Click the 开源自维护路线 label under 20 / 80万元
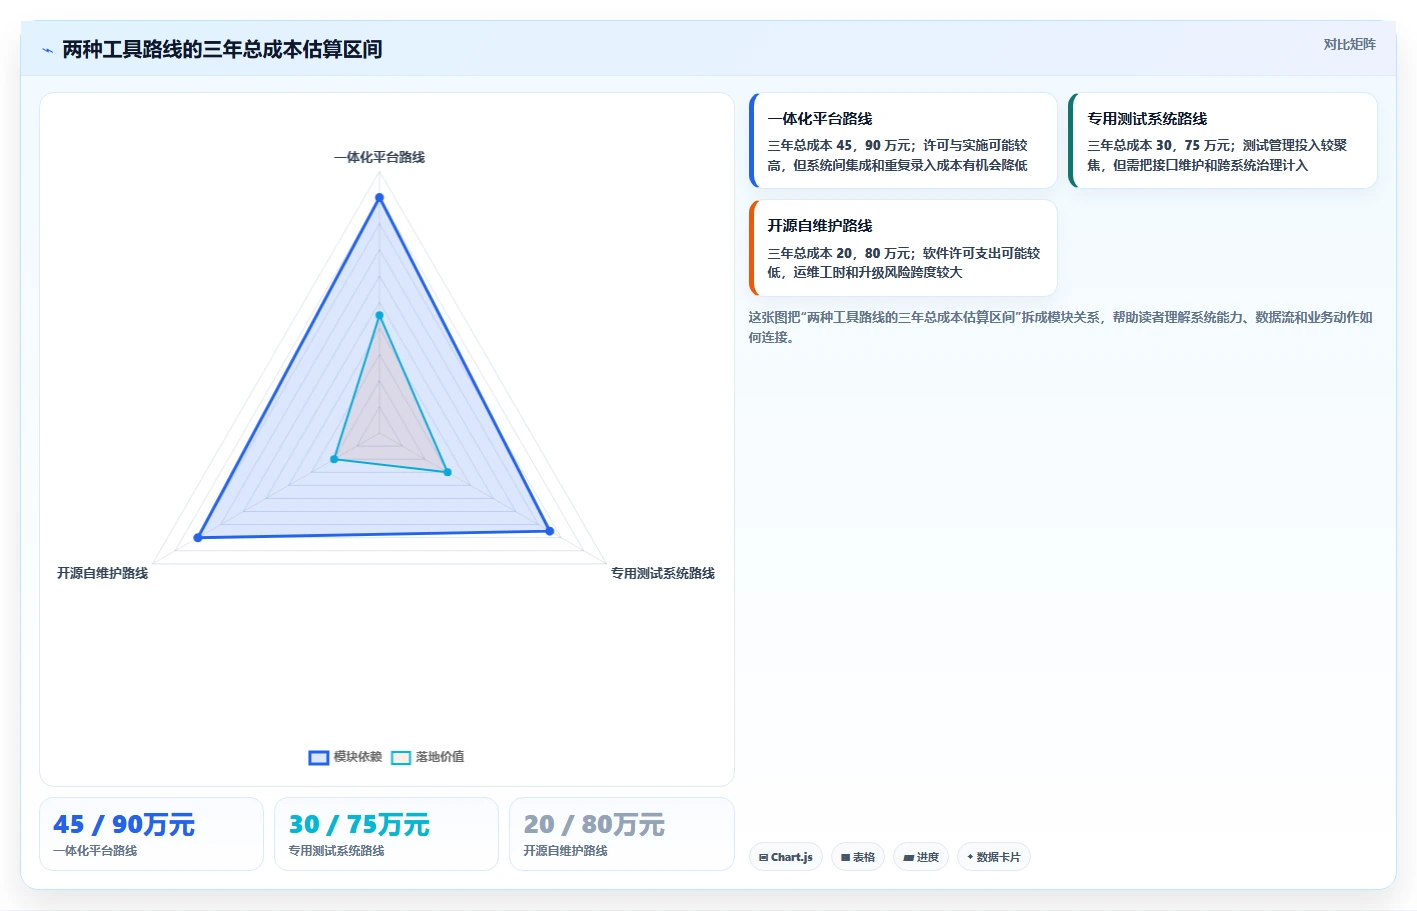The width and height of the screenshot is (1417, 911). (x=565, y=851)
